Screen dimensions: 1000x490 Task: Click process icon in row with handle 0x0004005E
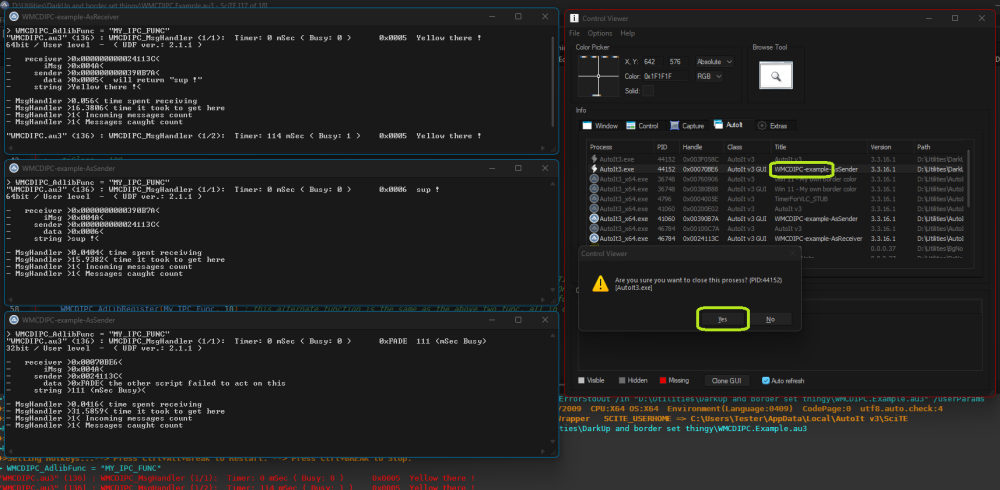pyautogui.click(x=594, y=199)
